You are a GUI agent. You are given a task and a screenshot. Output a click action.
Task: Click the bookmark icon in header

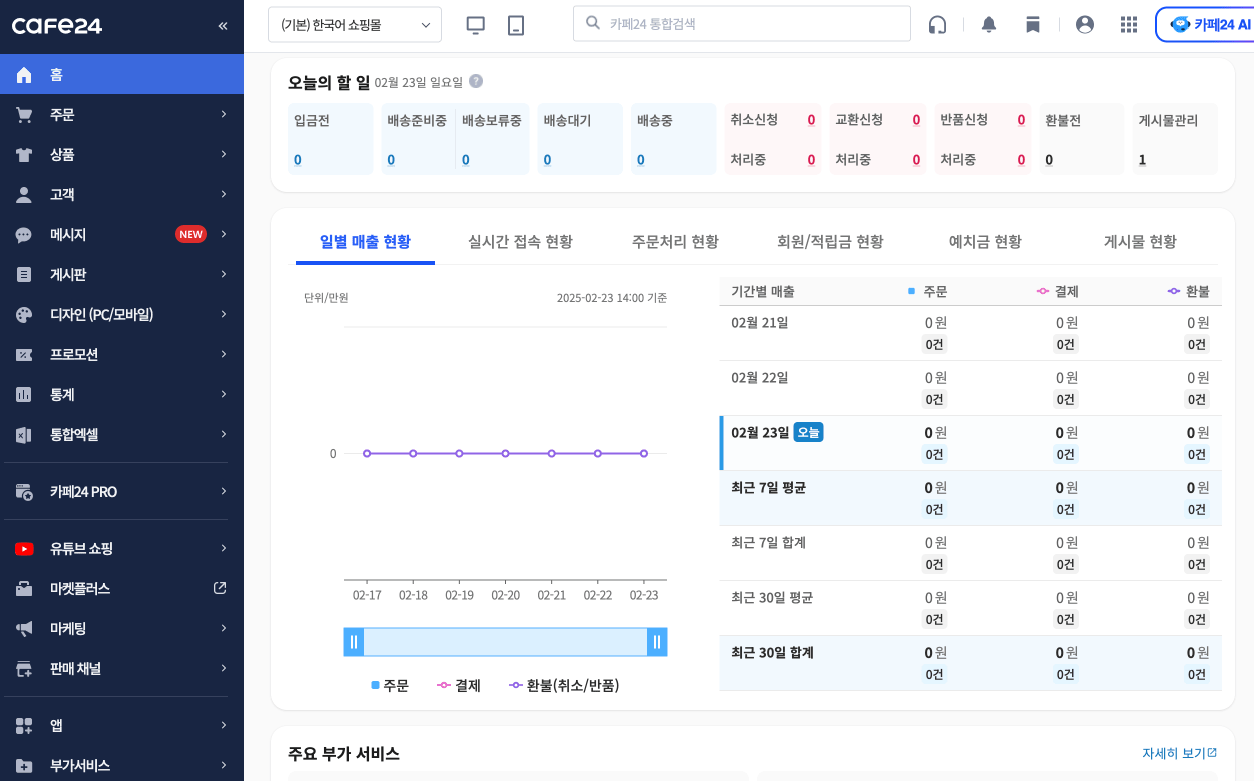[x=1033, y=25]
